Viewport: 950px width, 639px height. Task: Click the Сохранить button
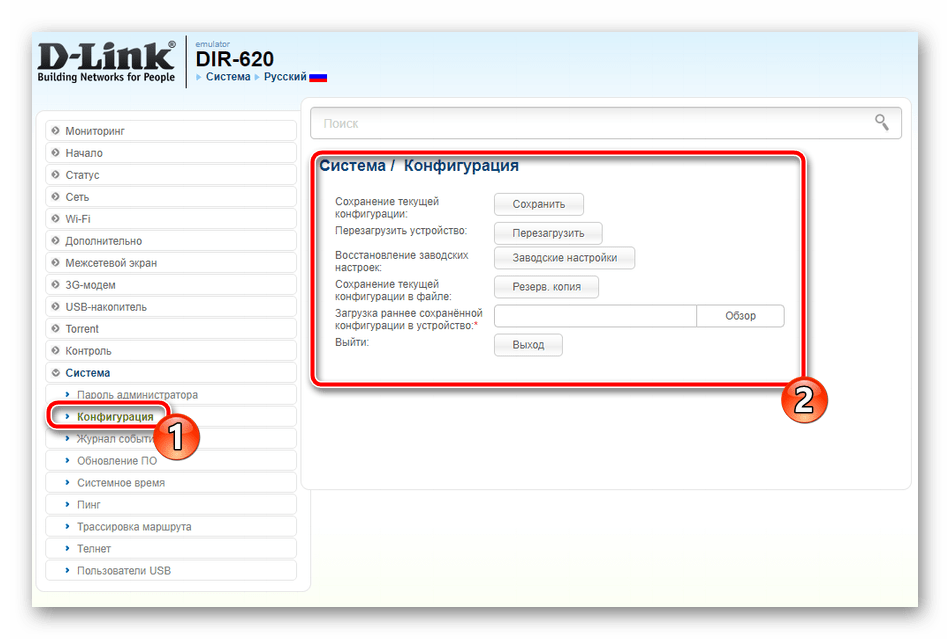tap(539, 204)
